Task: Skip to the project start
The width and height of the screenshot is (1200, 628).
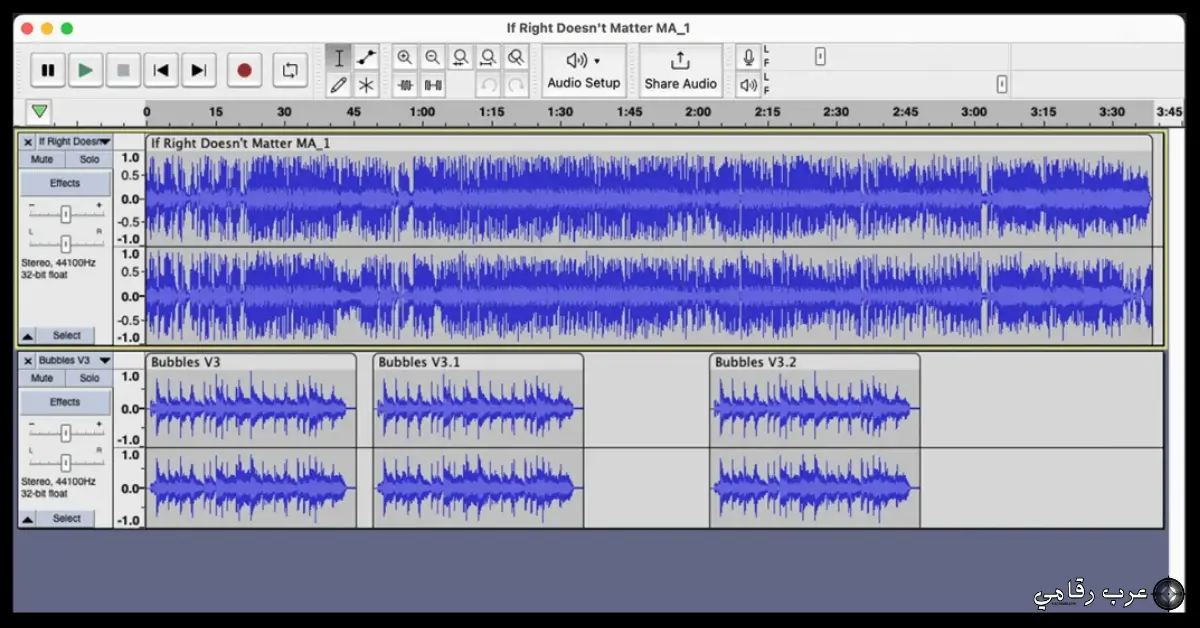Action: point(161,70)
